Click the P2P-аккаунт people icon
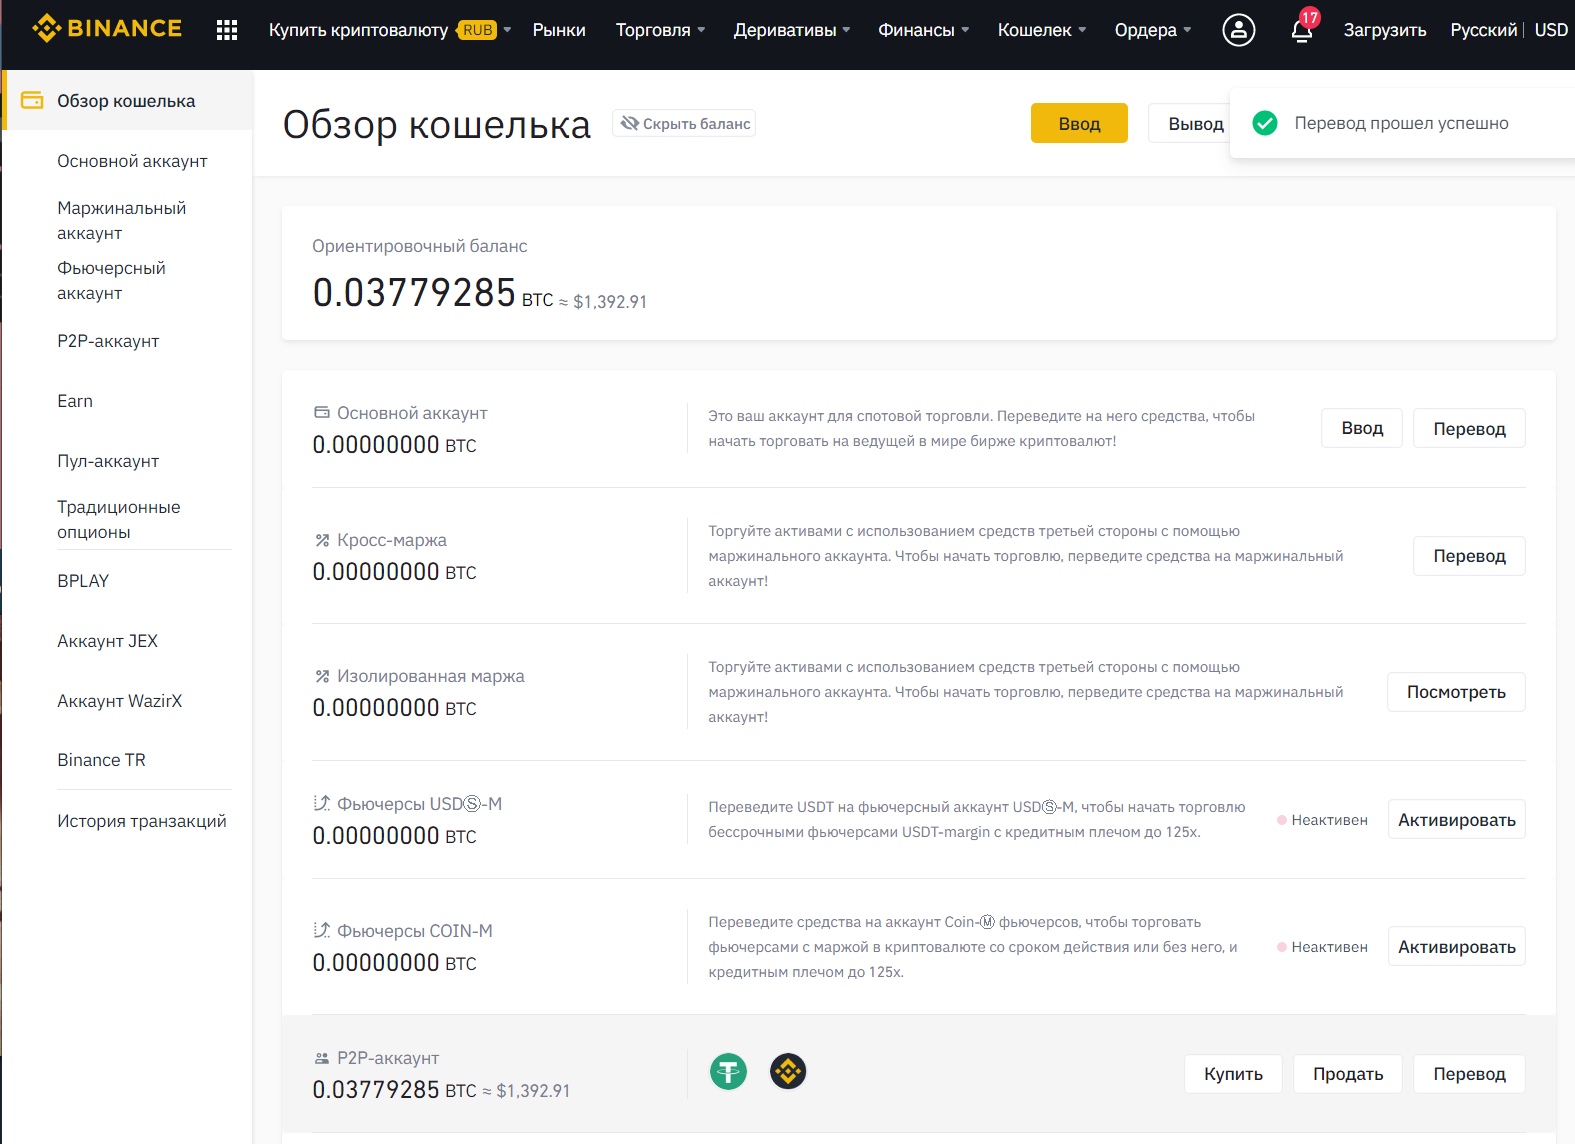 pos(322,1058)
